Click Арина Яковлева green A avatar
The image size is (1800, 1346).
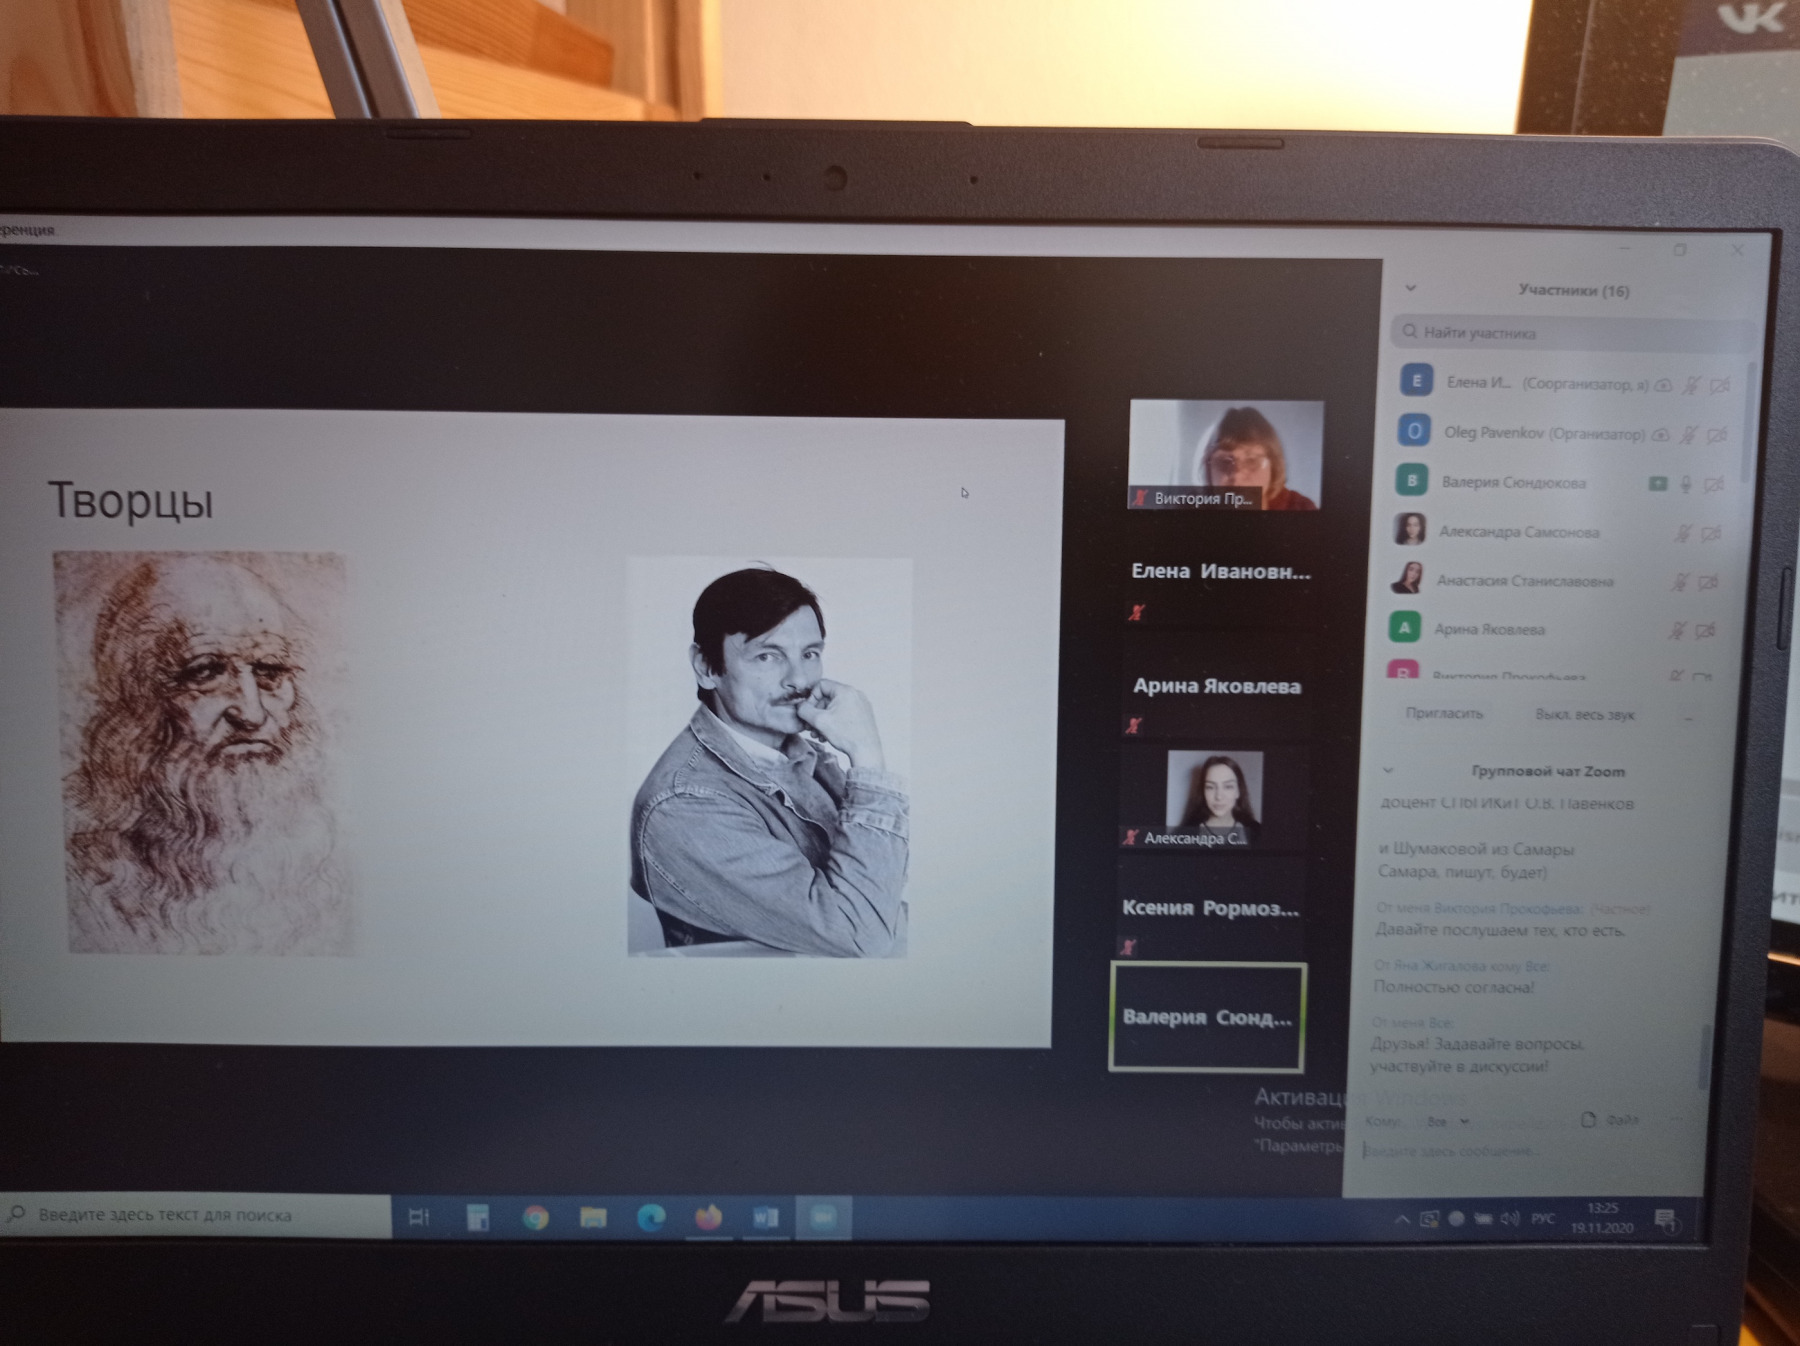(1405, 627)
